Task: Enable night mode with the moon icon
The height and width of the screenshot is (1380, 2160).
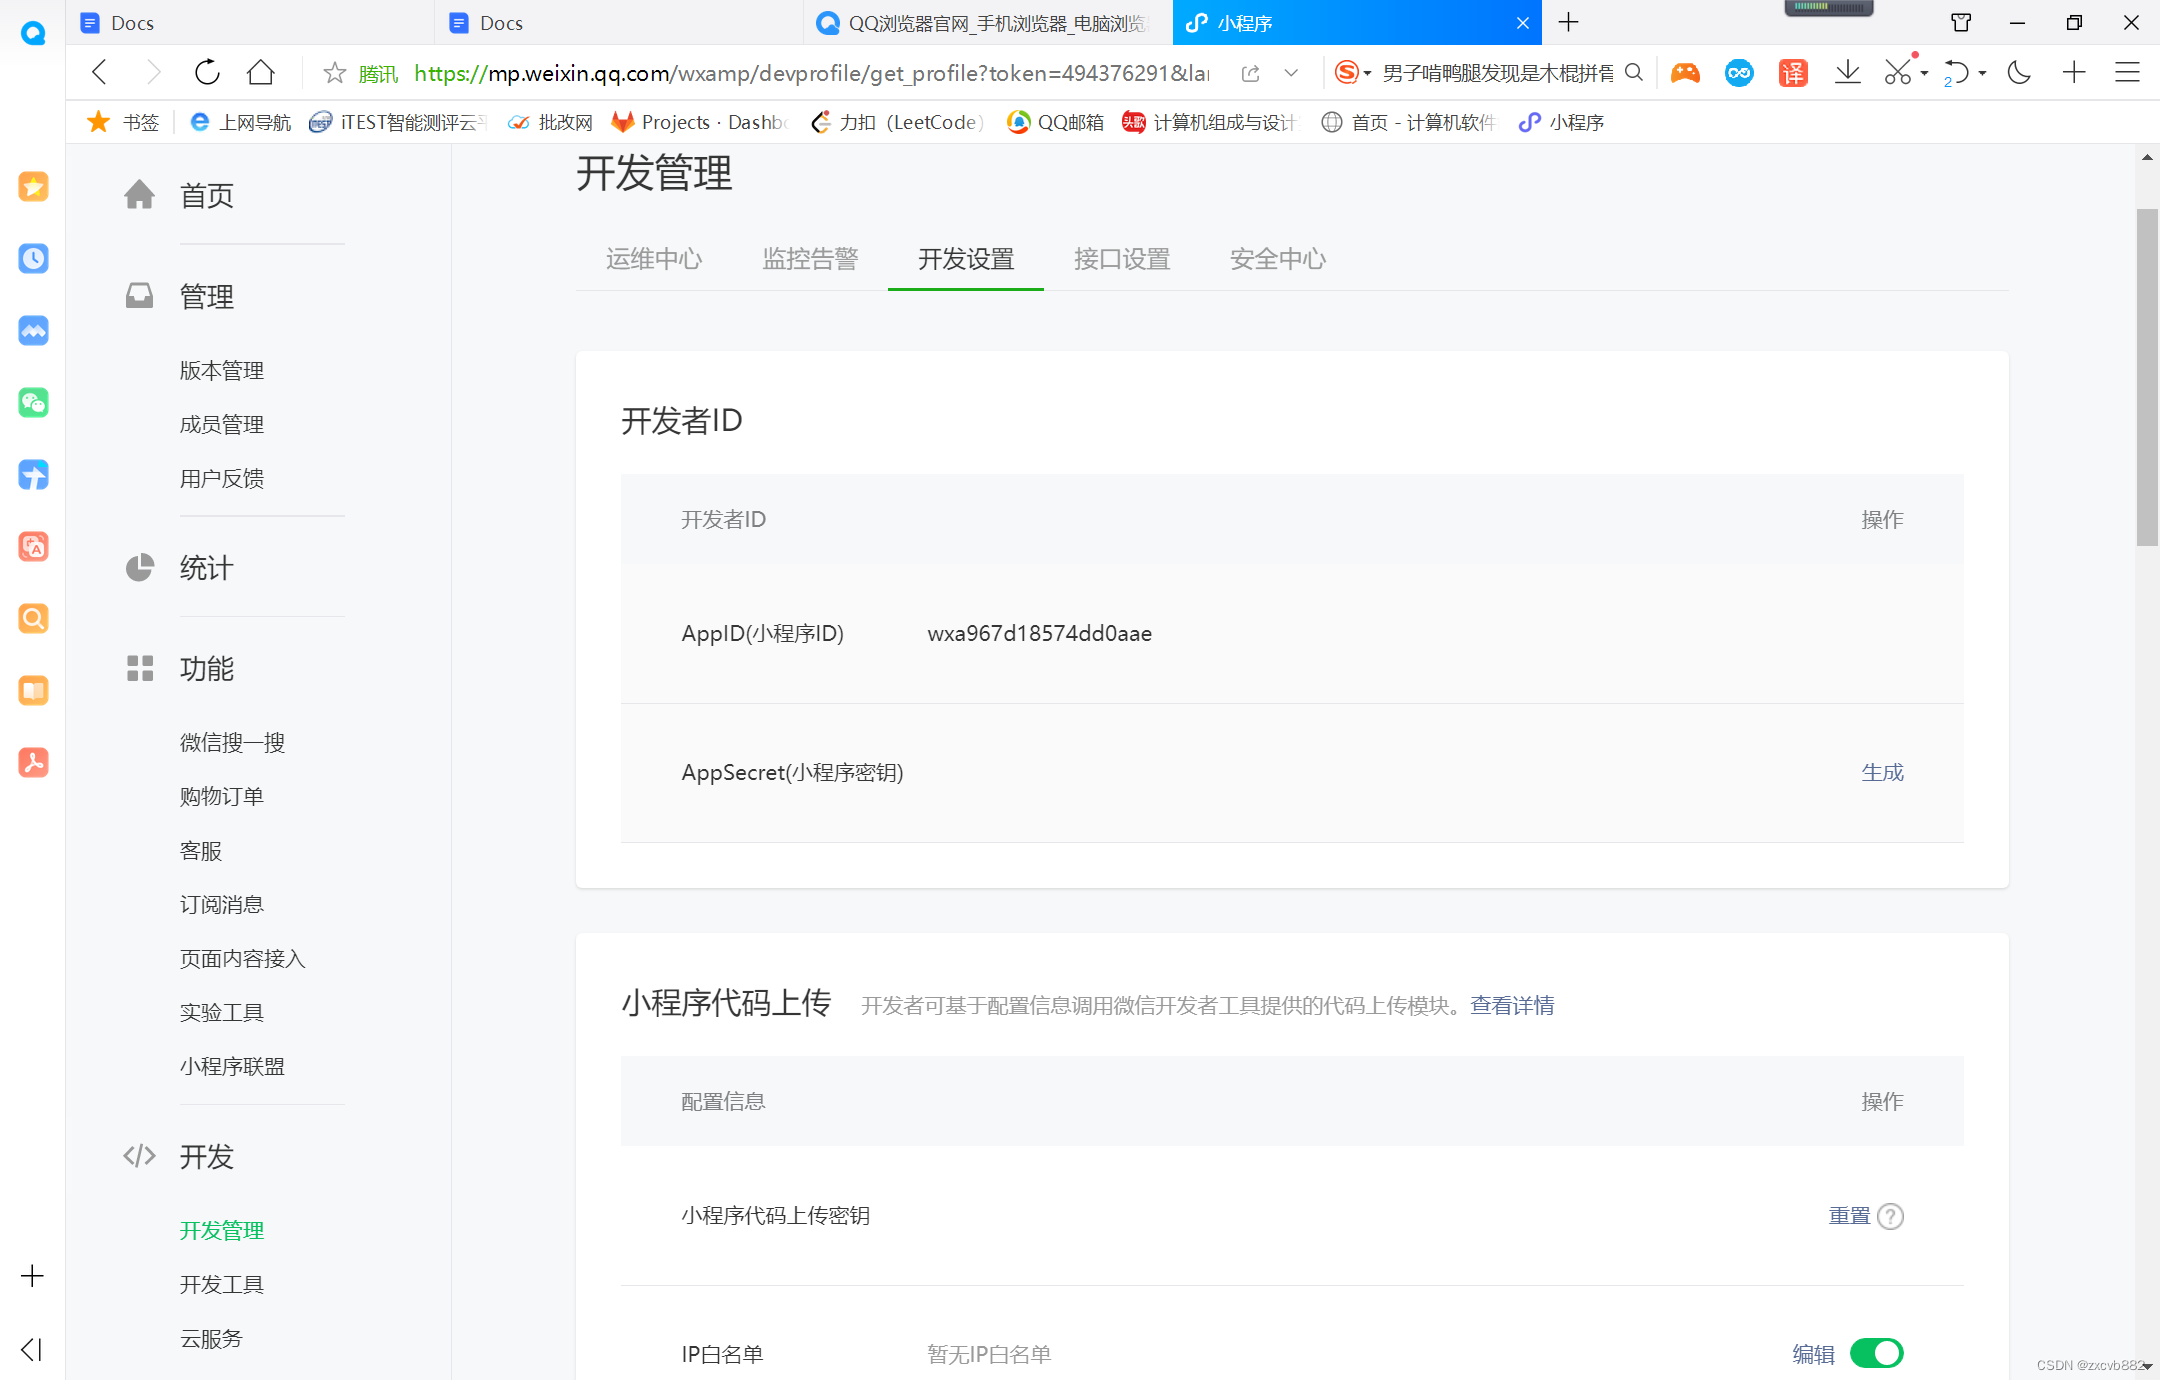Action: click(x=2019, y=72)
